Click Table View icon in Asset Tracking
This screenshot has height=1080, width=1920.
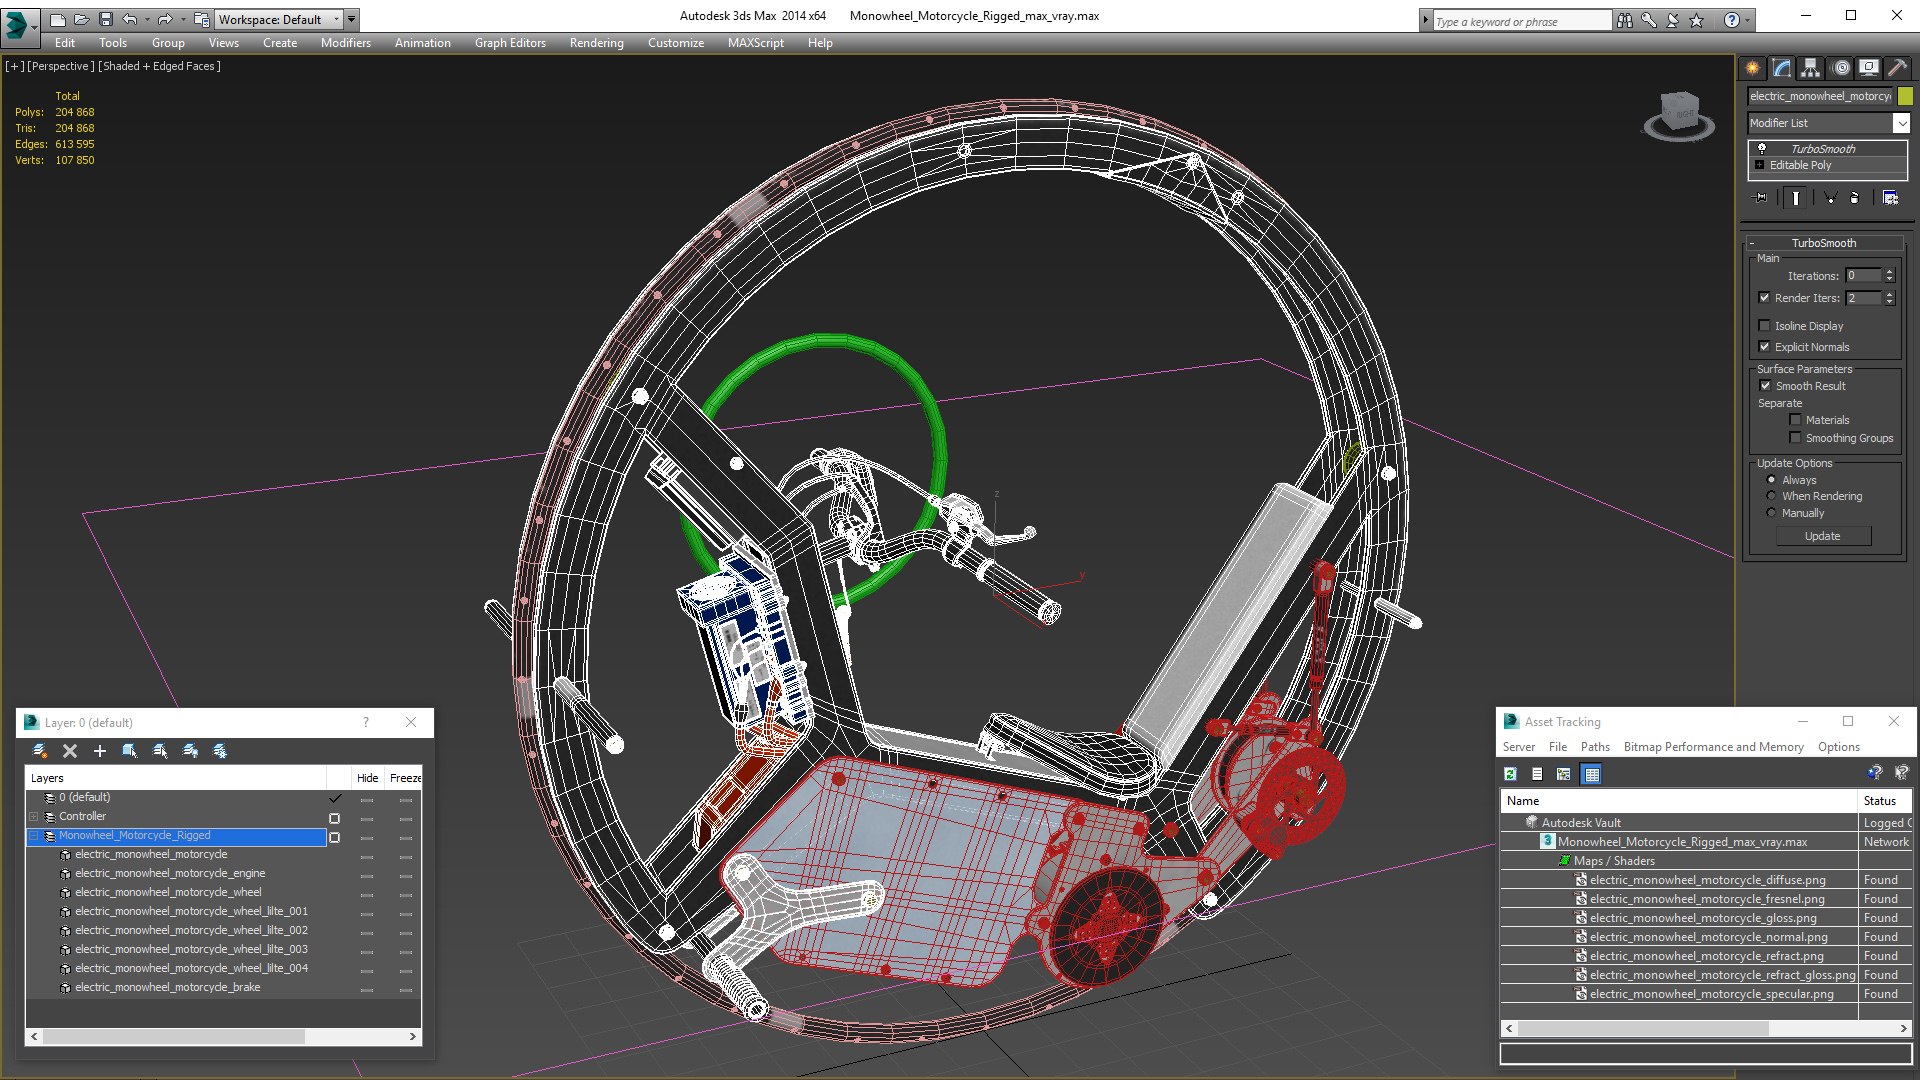(x=1592, y=774)
